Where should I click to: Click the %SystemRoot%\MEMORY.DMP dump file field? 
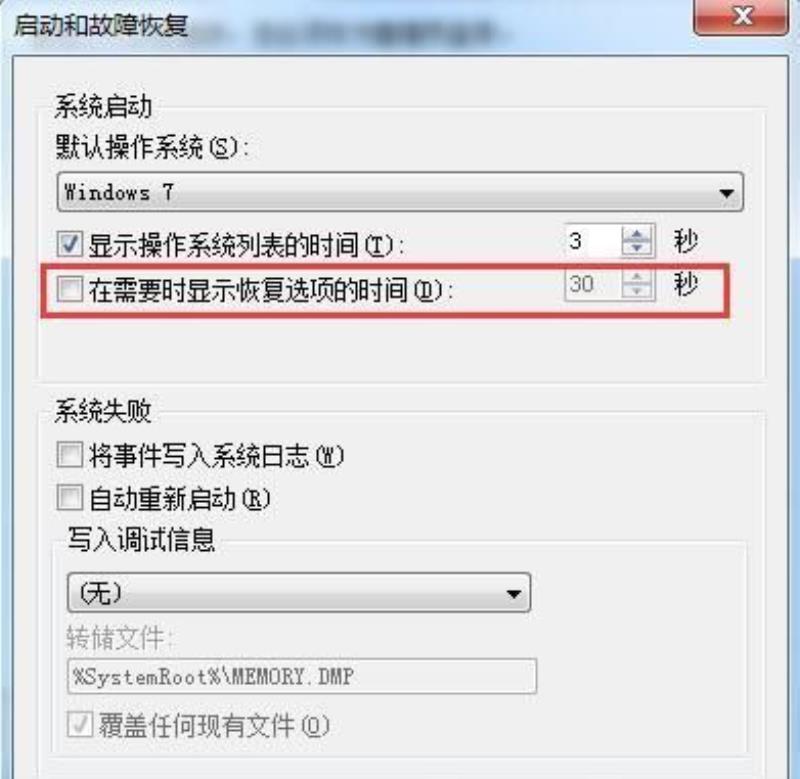(x=302, y=676)
